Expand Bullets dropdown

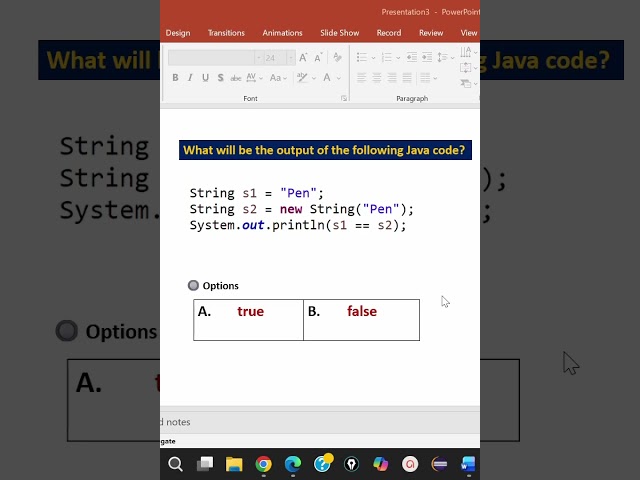tap(373, 58)
